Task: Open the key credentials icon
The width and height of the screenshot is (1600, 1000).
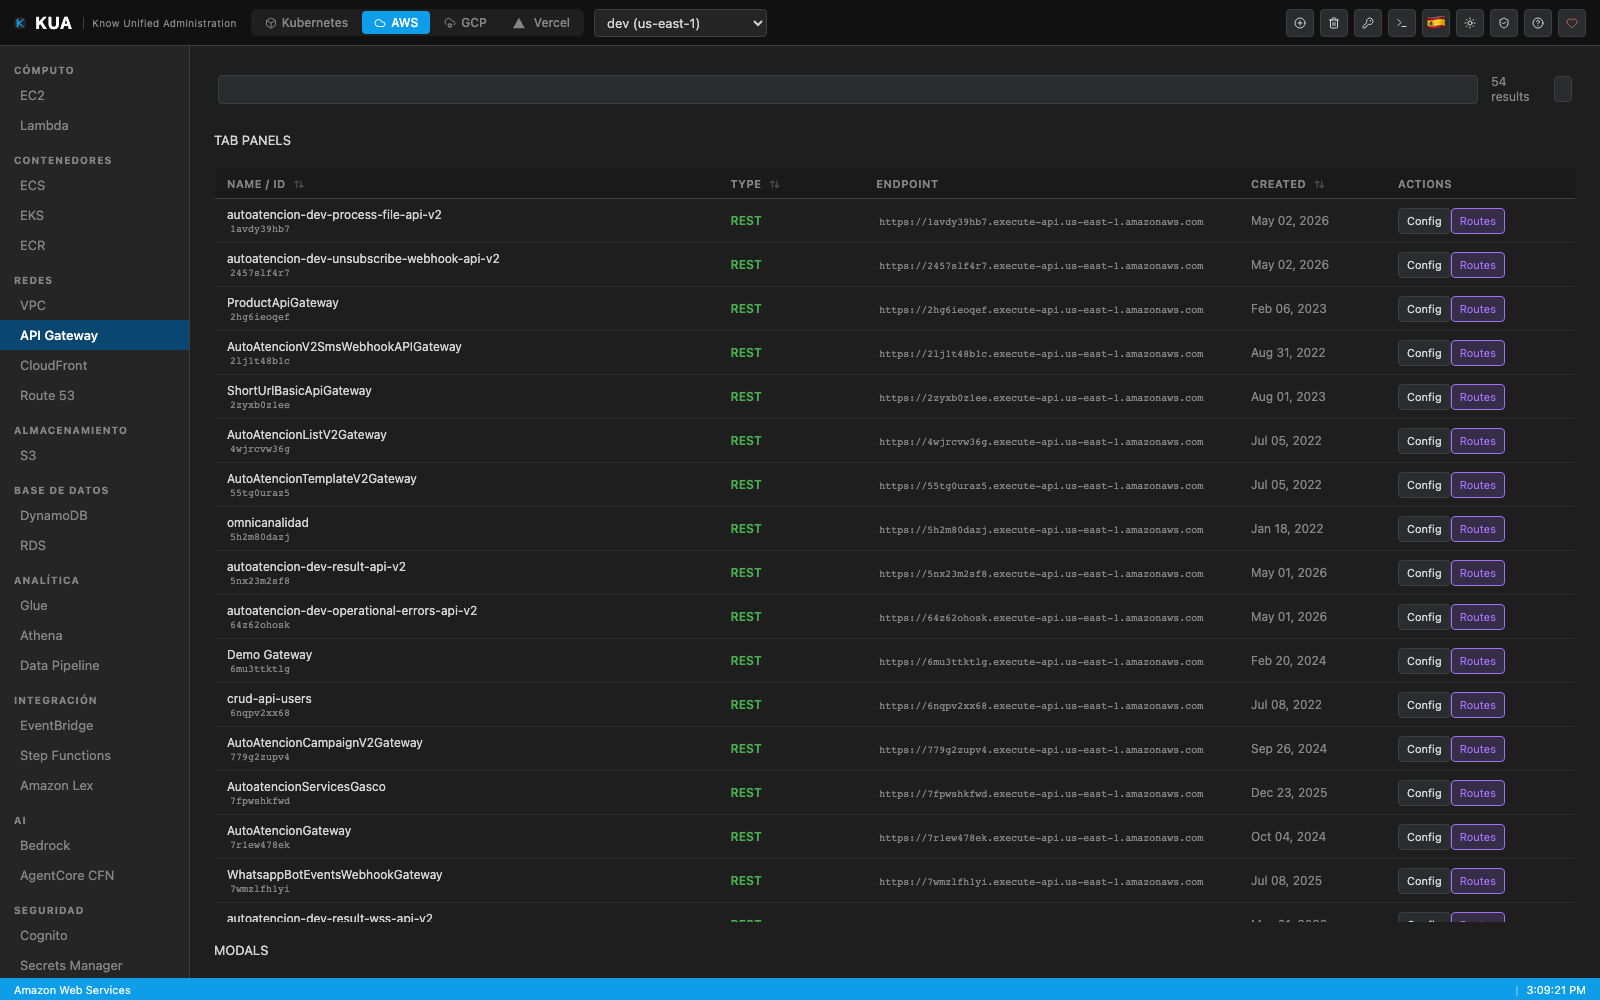Action: point(1368,23)
